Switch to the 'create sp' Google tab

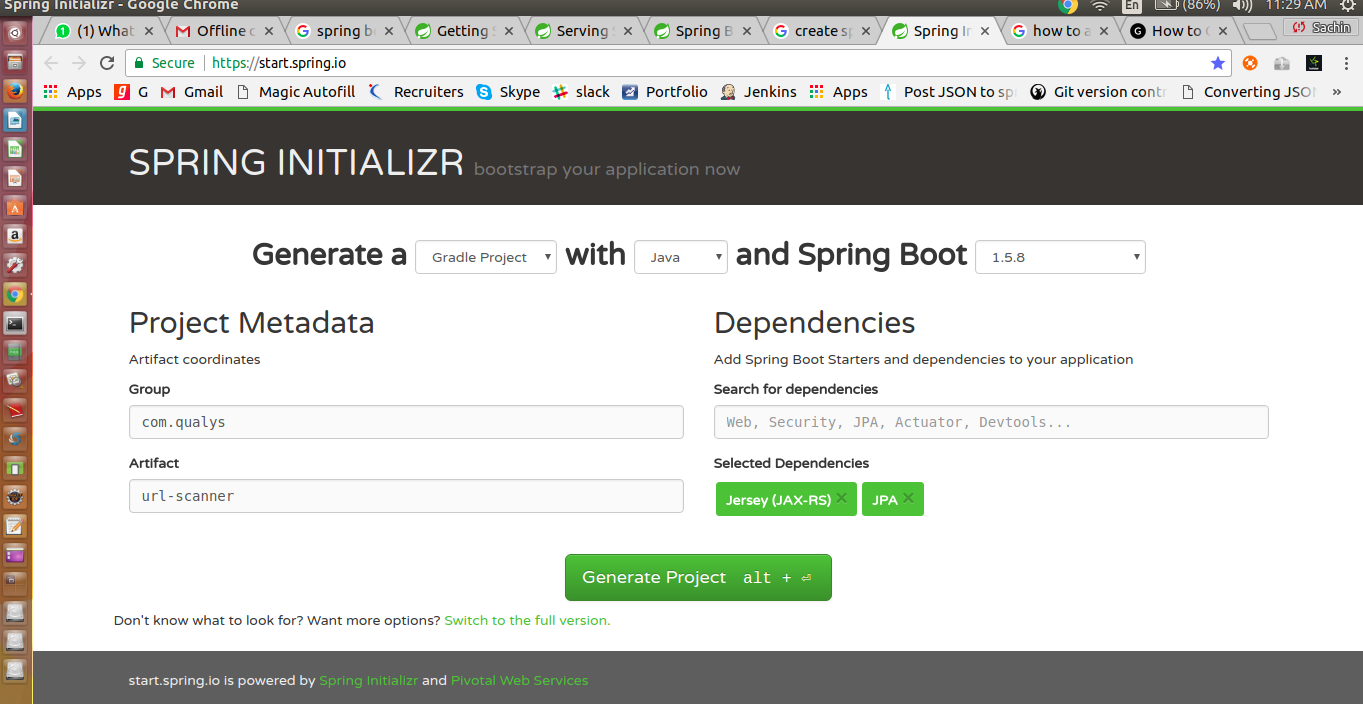pos(820,31)
